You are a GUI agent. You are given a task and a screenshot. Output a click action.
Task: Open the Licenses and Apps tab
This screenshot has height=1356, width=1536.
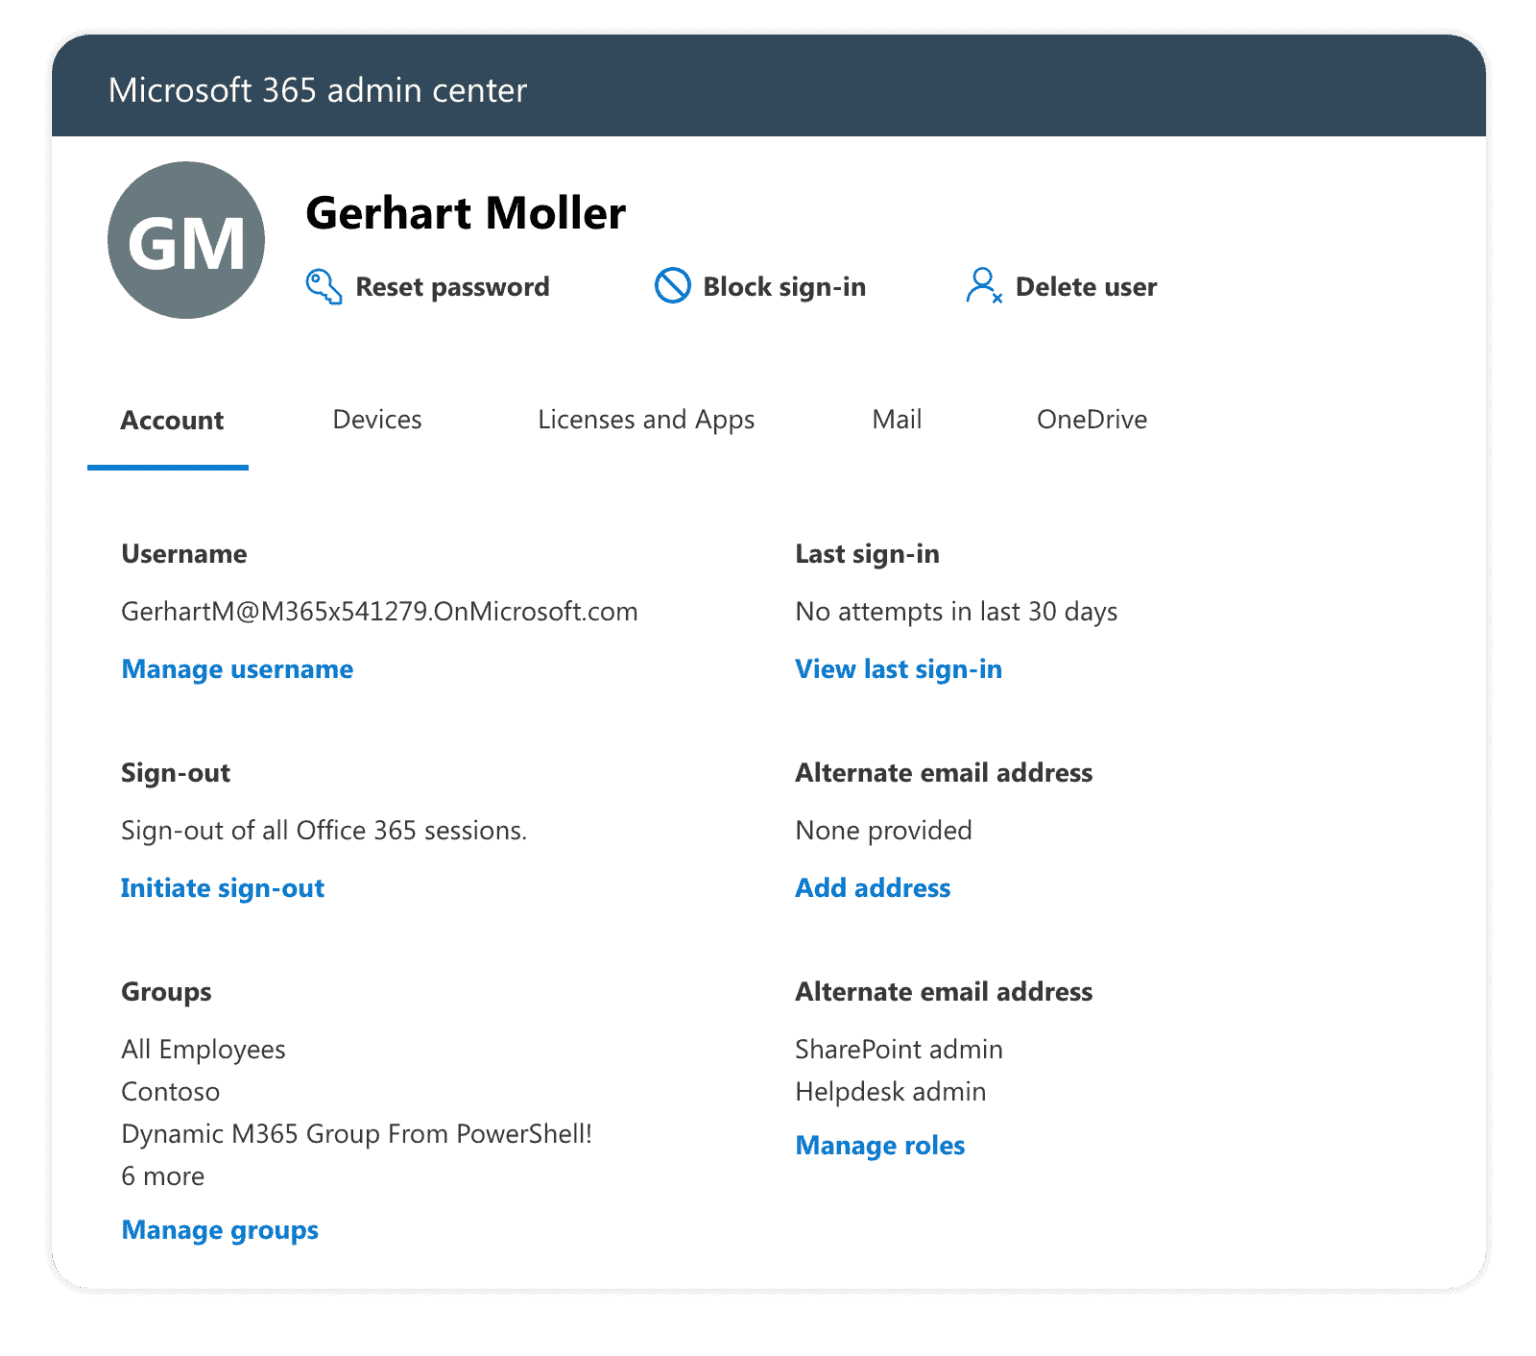(x=646, y=419)
